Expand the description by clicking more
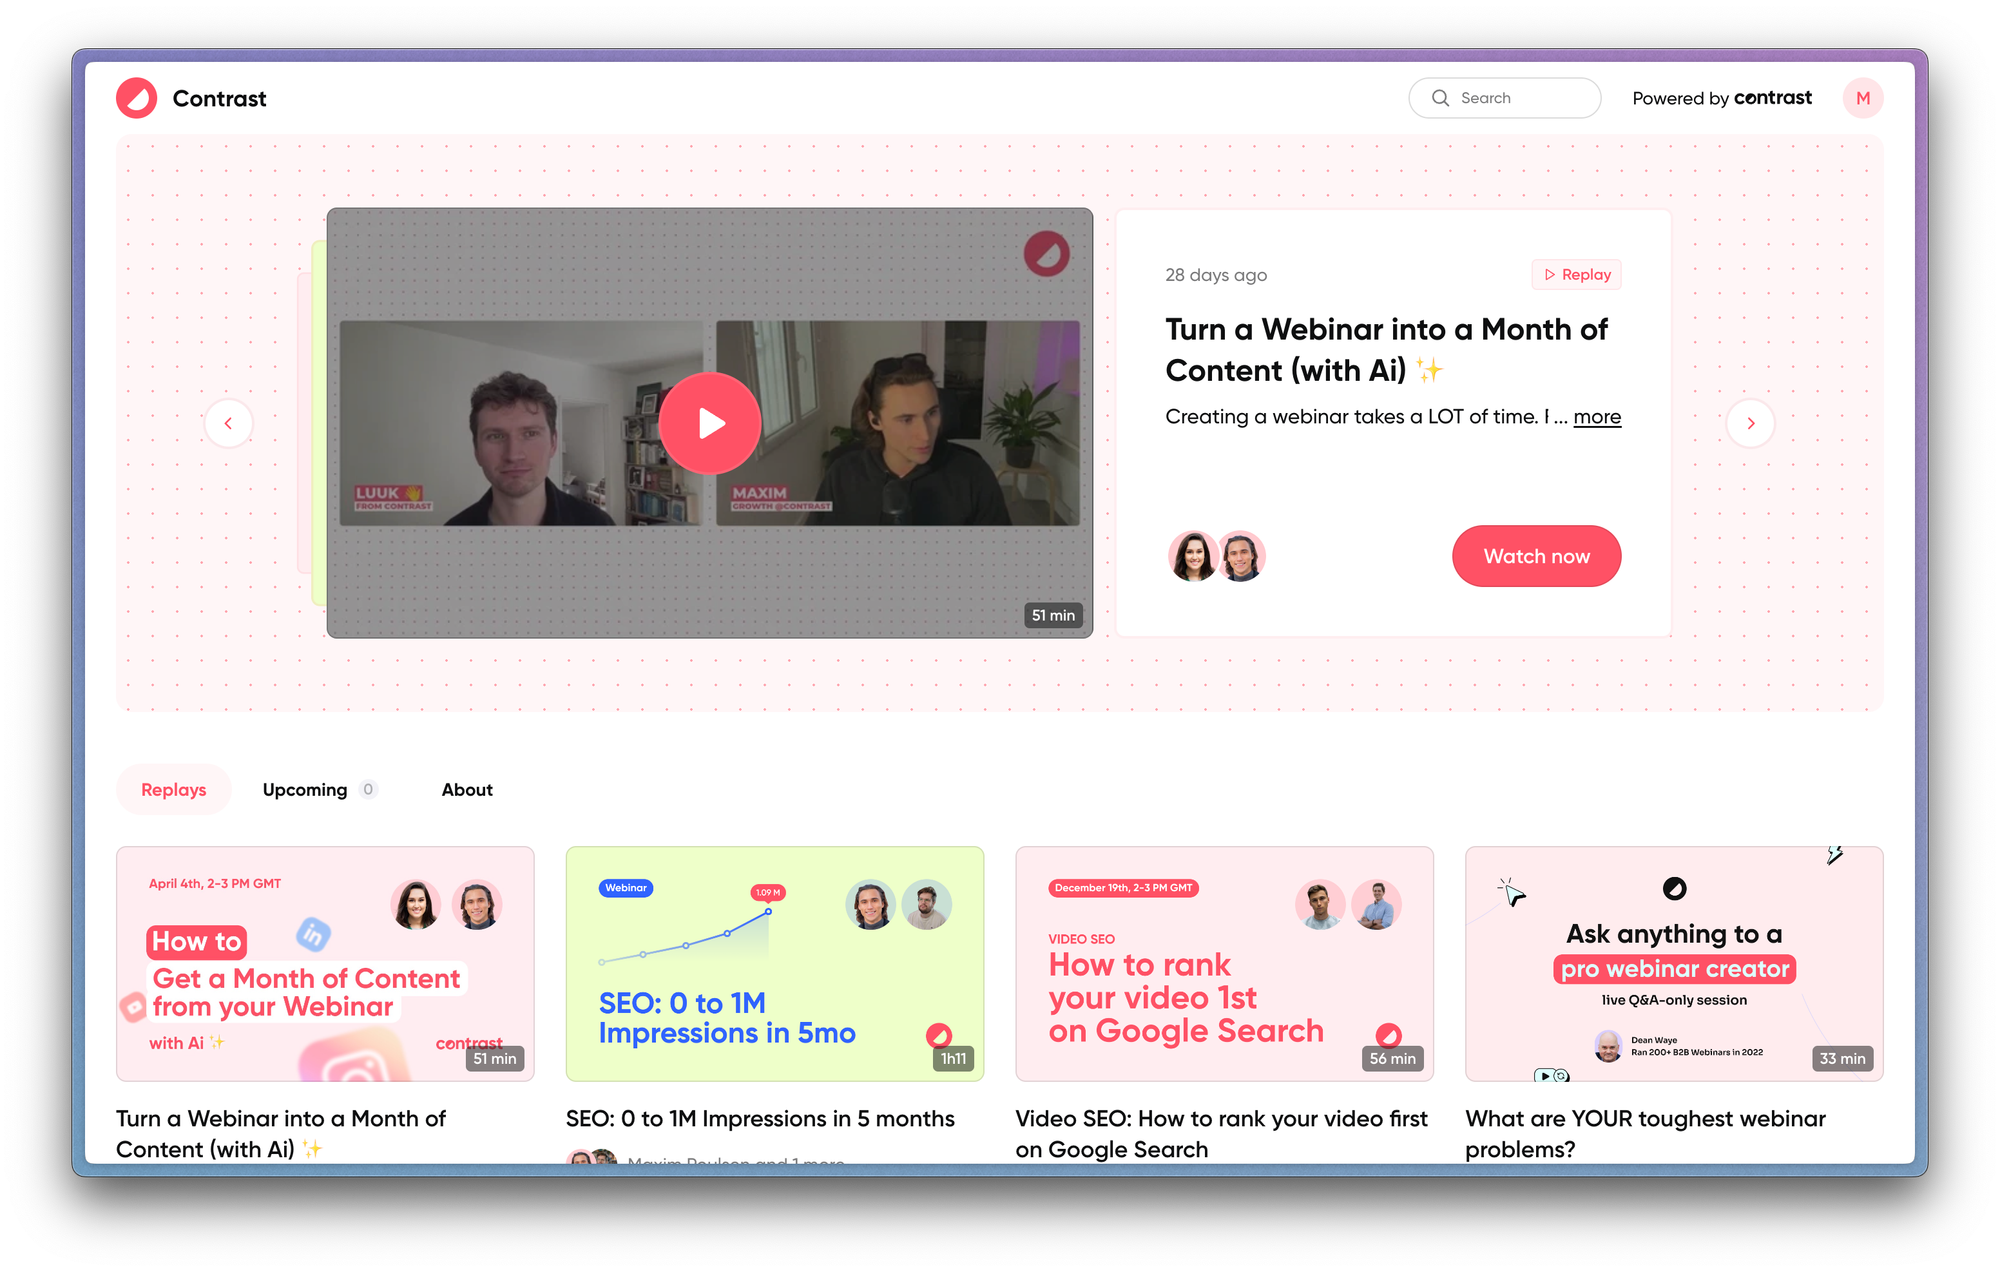This screenshot has width=2000, height=1272. [1597, 417]
